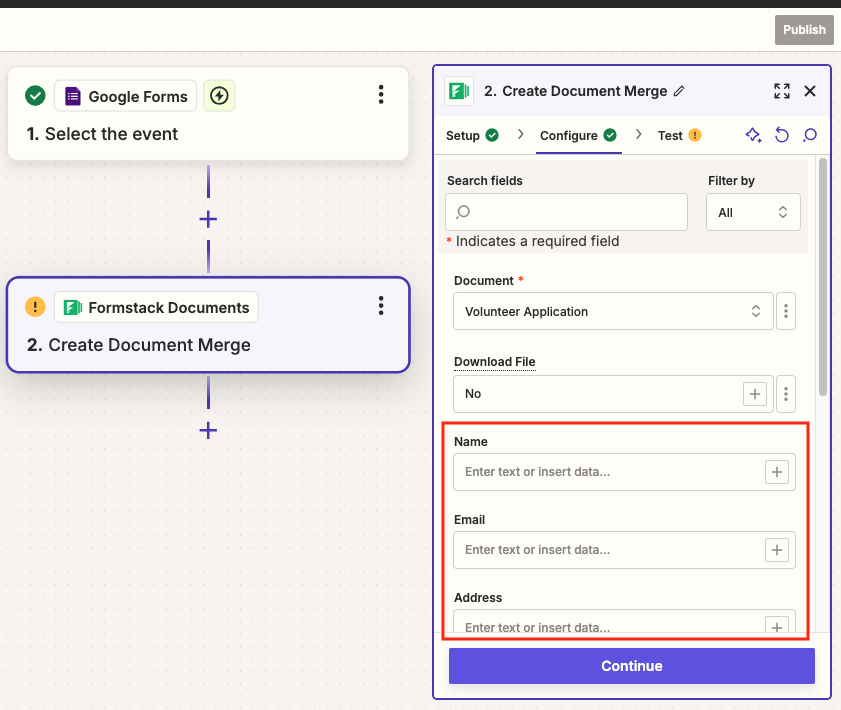This screenshot has width=841, height=710.
Task: Open the Filter by All dropdown
Action: click(753, 212)
